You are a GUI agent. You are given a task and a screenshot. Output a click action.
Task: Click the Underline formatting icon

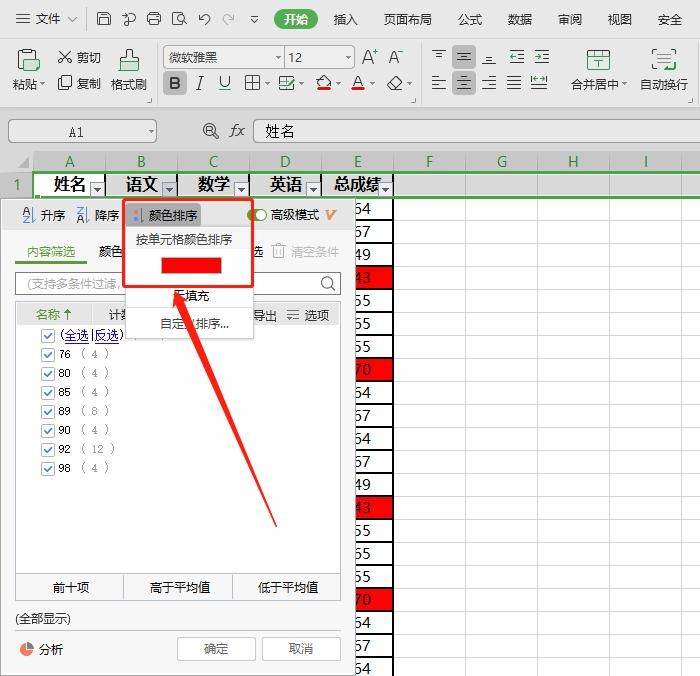(x=225, y=84)
